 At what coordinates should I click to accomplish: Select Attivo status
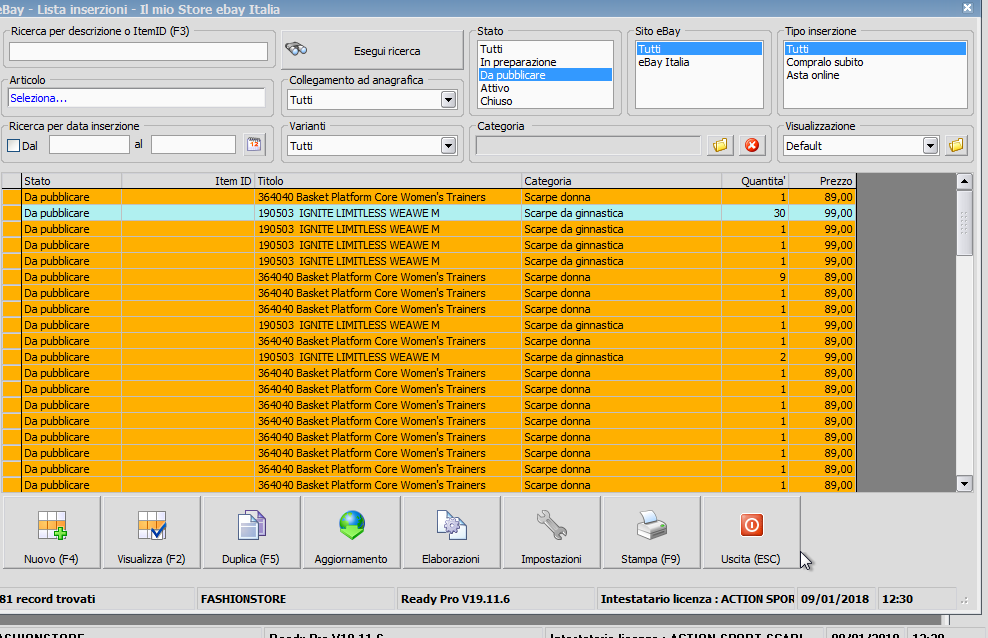click(545, 88)
